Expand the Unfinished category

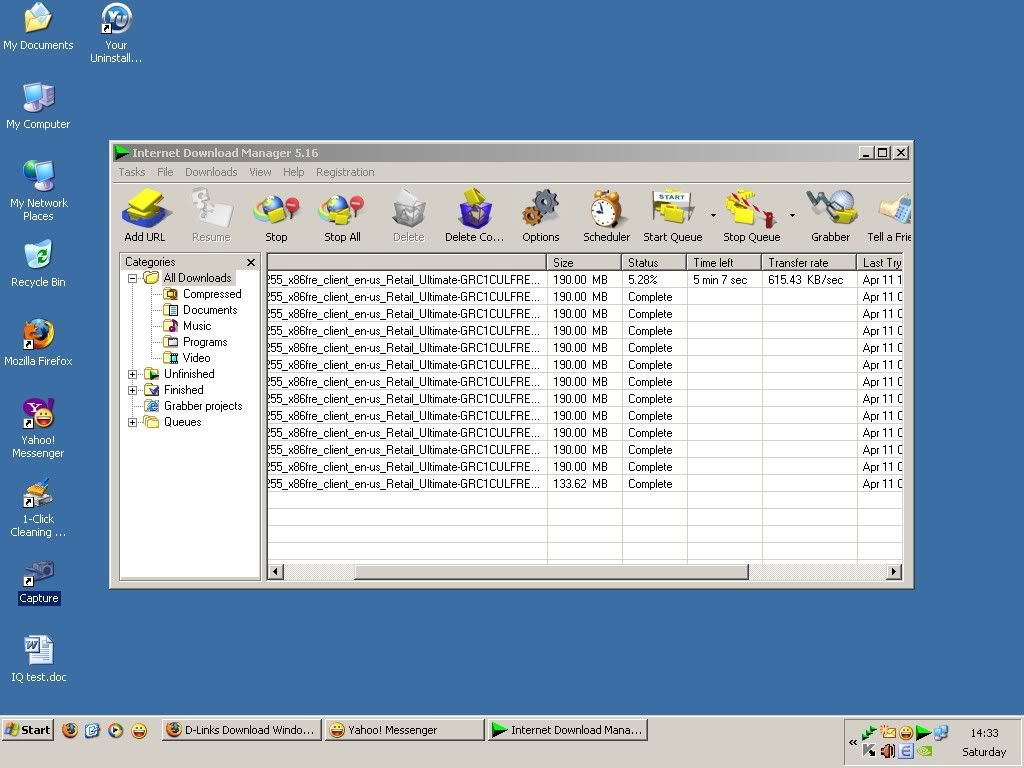click(133, 374)
